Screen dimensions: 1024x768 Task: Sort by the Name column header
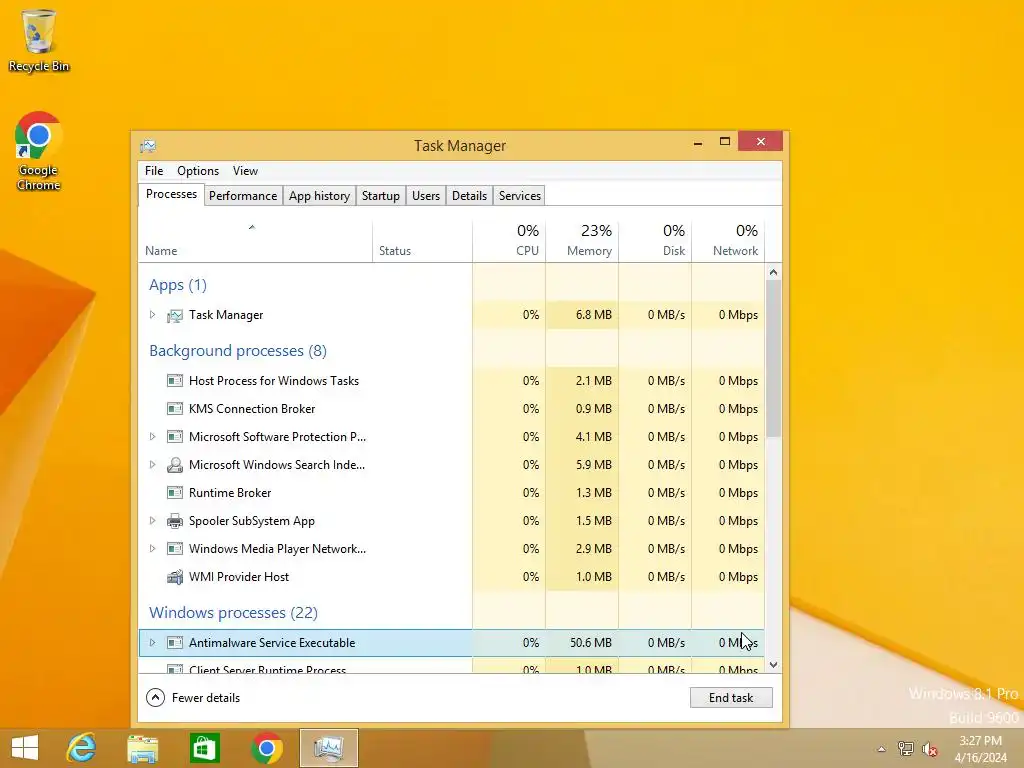click(255, 242)
